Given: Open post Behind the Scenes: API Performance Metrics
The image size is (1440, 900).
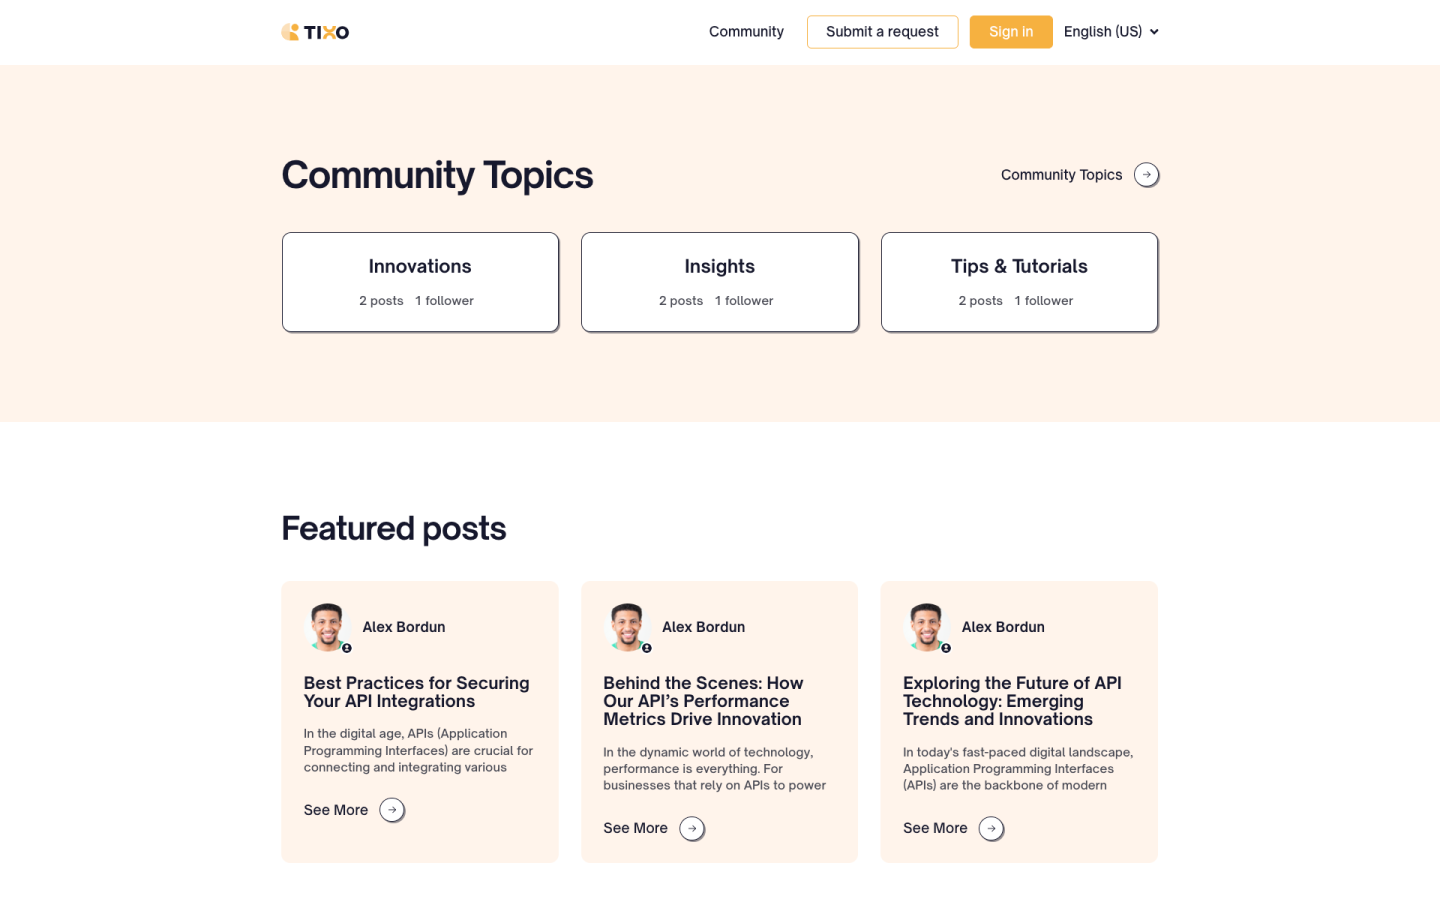Looking at the screenshot, I should click(x=703, y=701).
